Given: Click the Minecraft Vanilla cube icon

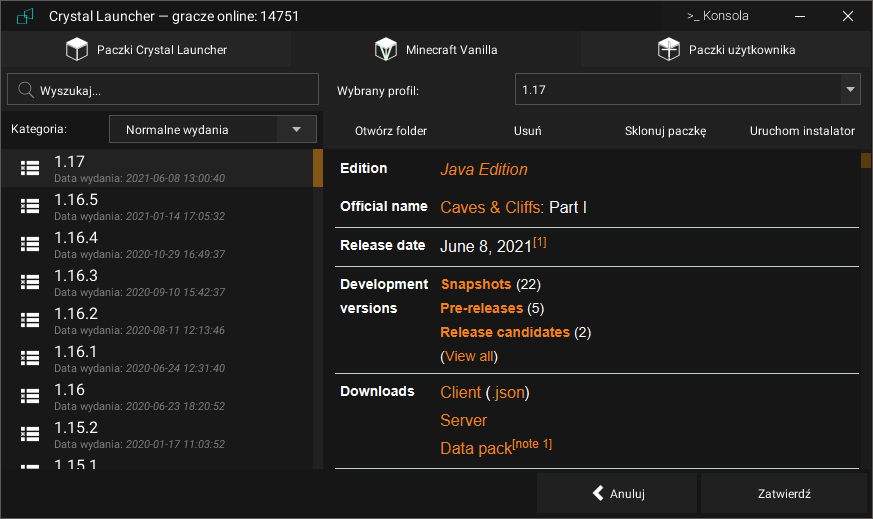Looking at the screenshot, I should (386, 50).
